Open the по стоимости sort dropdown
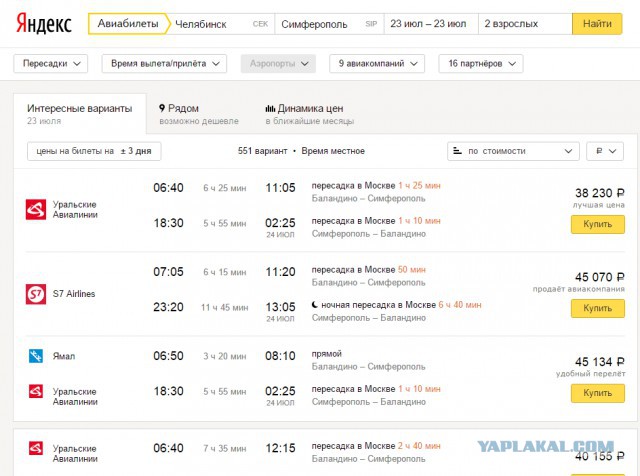This screenshot has height=476, width=640. tap(513, 151)
